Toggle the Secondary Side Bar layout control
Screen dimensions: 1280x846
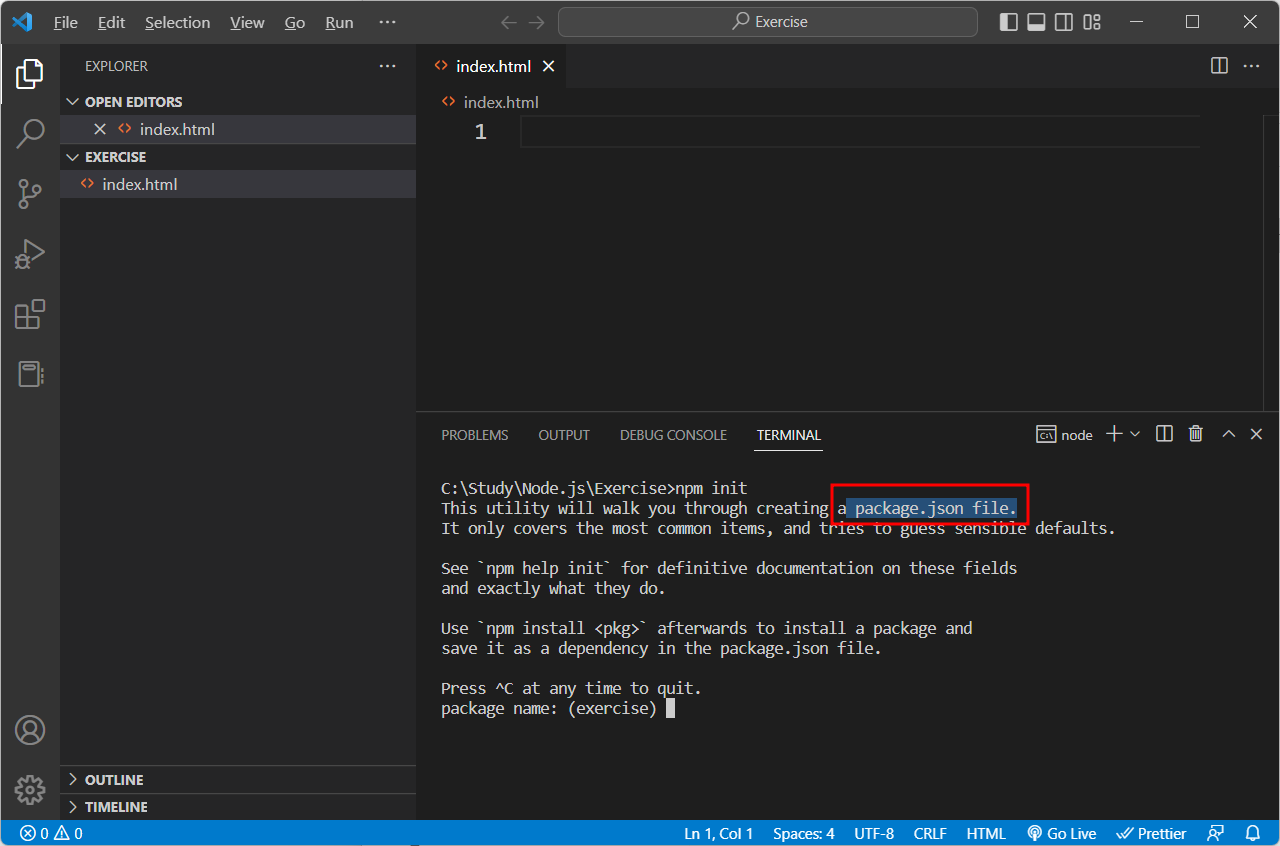pyautogui.click(x=1064, y=21)
